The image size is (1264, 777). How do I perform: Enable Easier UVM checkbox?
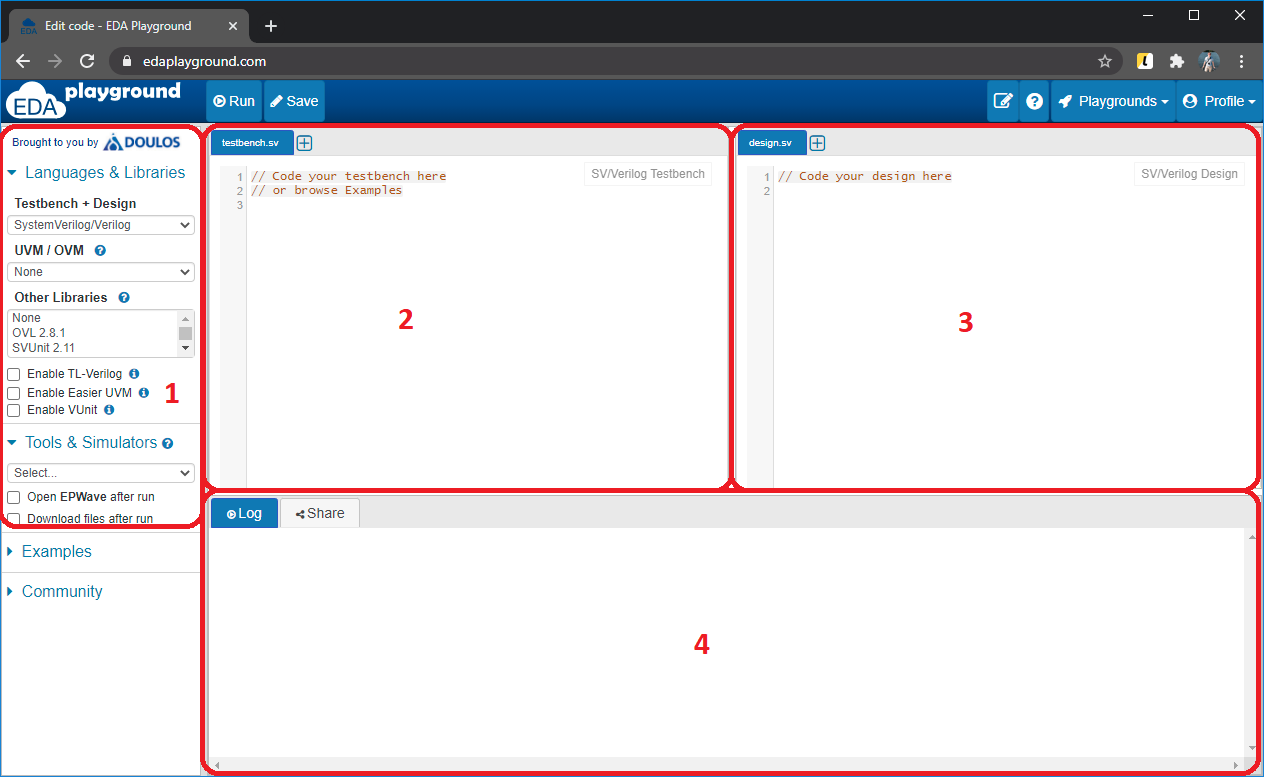coord(14,393)
